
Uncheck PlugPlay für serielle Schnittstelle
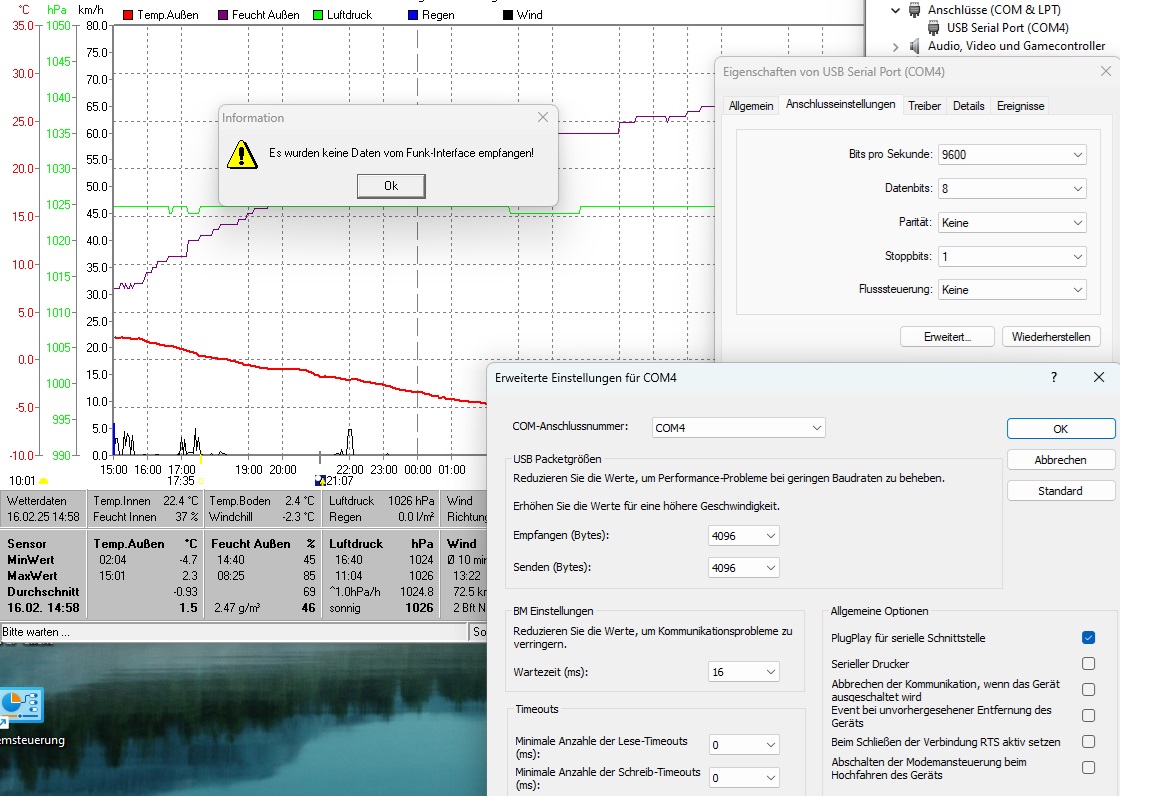point(1088,637)
